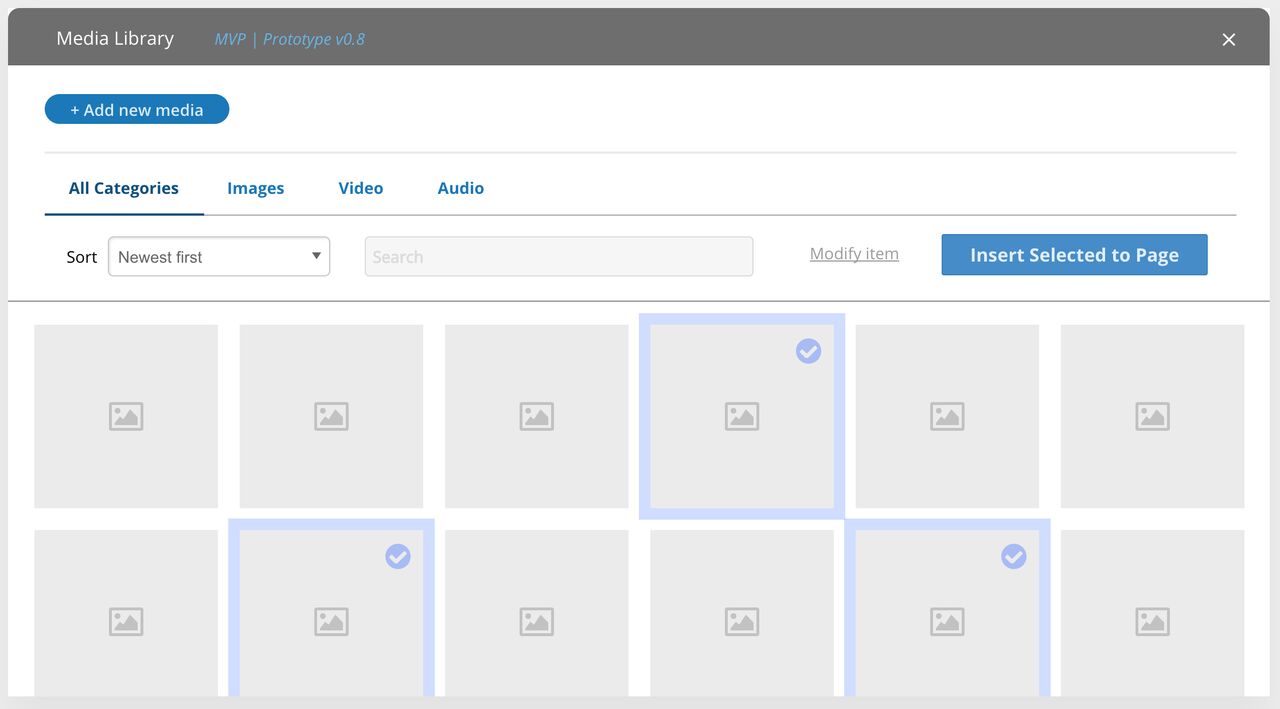Image resolution: width=1280 pixels, height=709 pixels.
Task: Click the placeholder icon on the fourth bottom-row thumbnail
Action: [741, 621]
